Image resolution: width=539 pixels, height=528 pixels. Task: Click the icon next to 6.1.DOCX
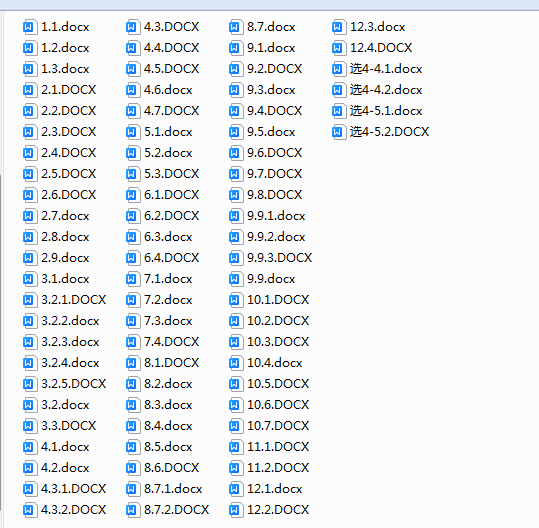(x=132, y=195)
